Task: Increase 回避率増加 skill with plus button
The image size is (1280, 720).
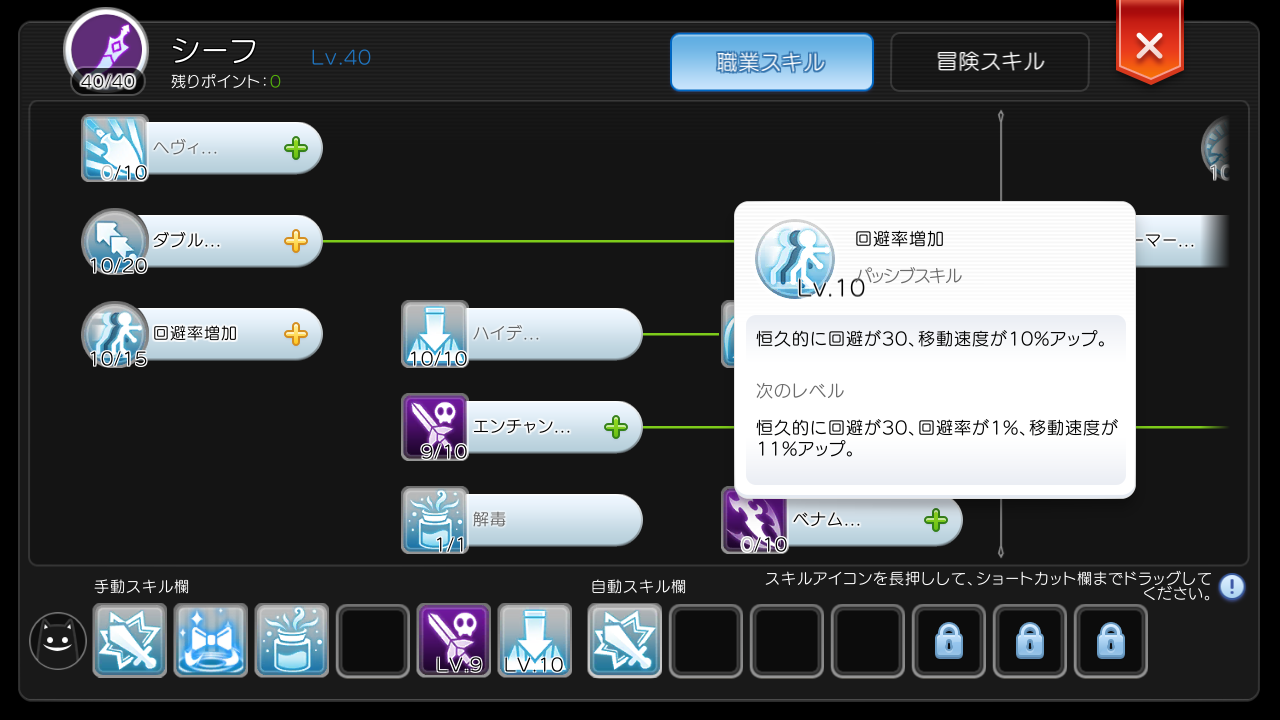Action: [x=295, y=334]
